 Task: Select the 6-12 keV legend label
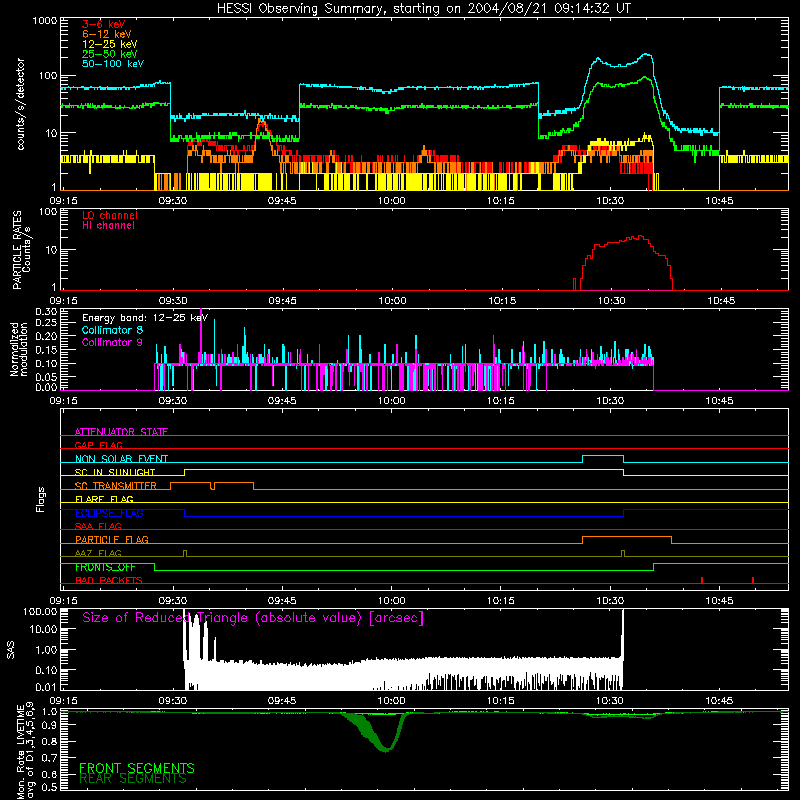[107, 34]
